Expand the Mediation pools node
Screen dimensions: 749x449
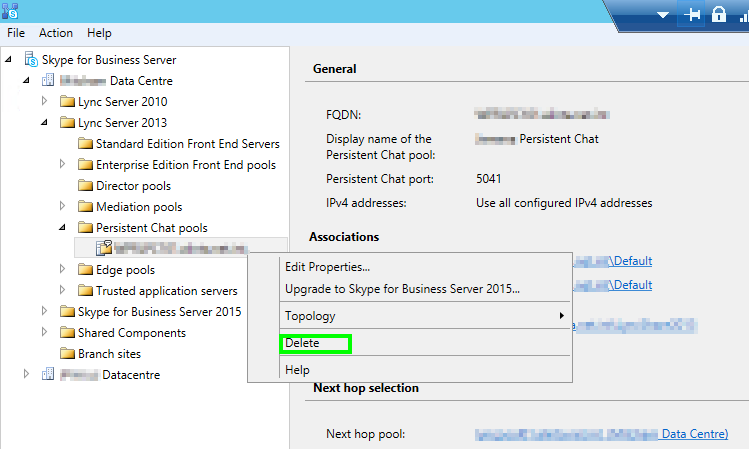click(x=63, y=206)
